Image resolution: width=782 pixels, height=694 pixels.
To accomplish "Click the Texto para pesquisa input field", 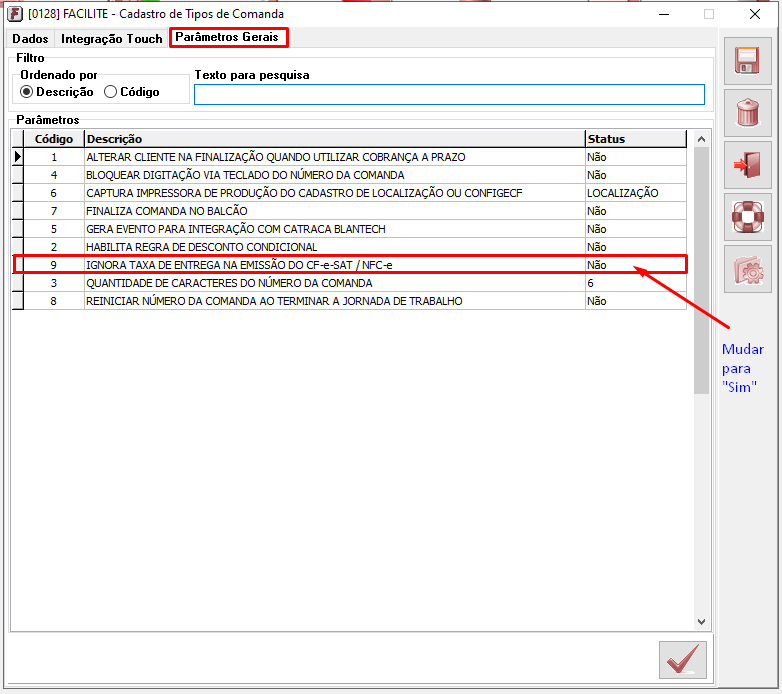I will pos(449,95).
